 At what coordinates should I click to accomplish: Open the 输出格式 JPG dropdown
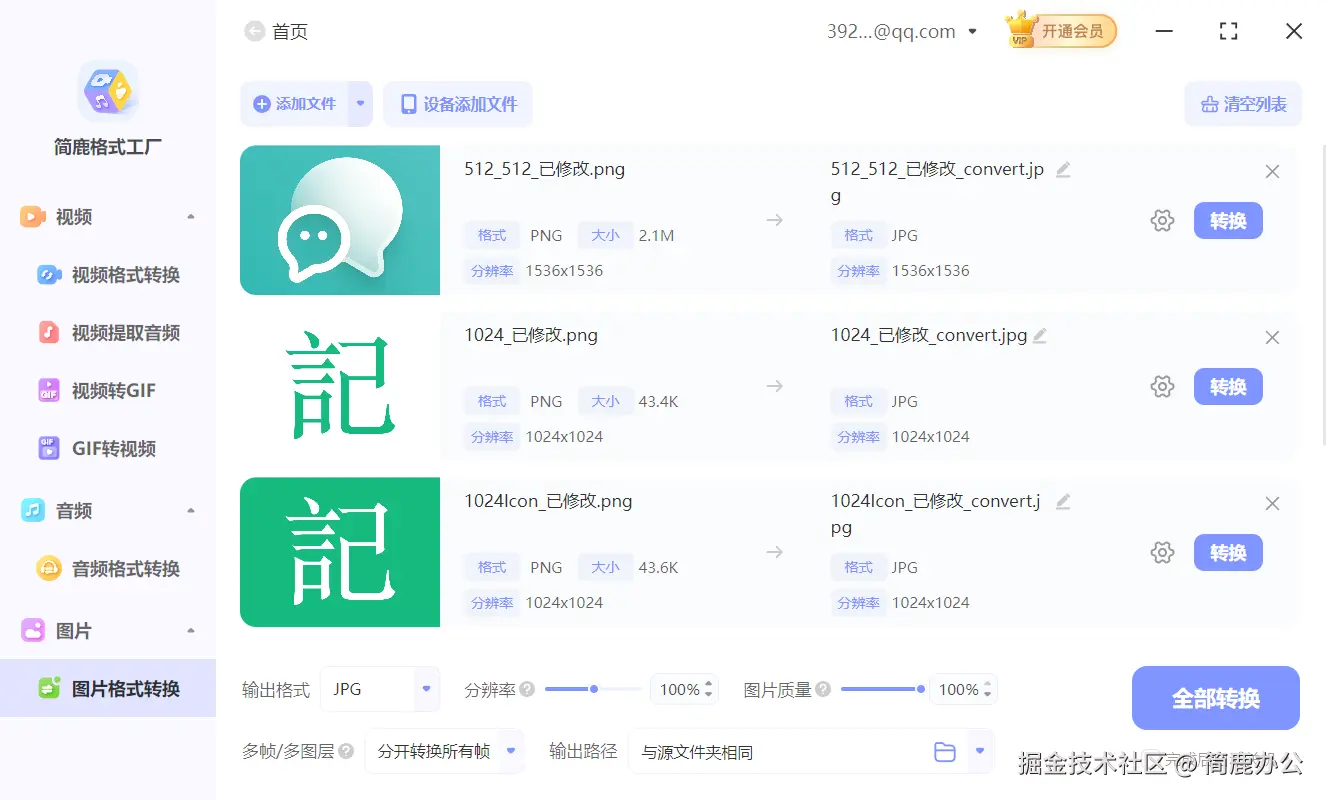pyautogui.click(x=380, y=689)
